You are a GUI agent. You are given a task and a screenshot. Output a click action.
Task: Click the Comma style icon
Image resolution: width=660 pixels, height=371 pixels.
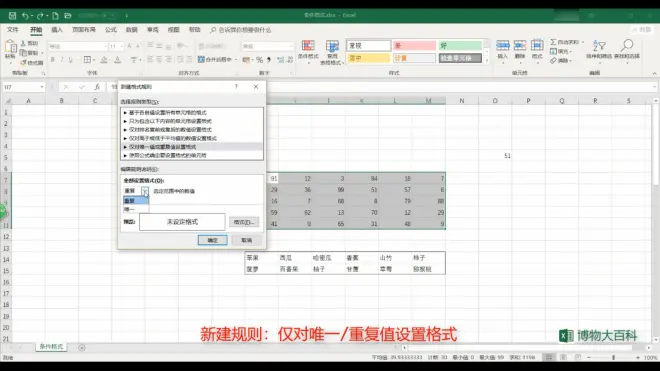tap(269, 60)
